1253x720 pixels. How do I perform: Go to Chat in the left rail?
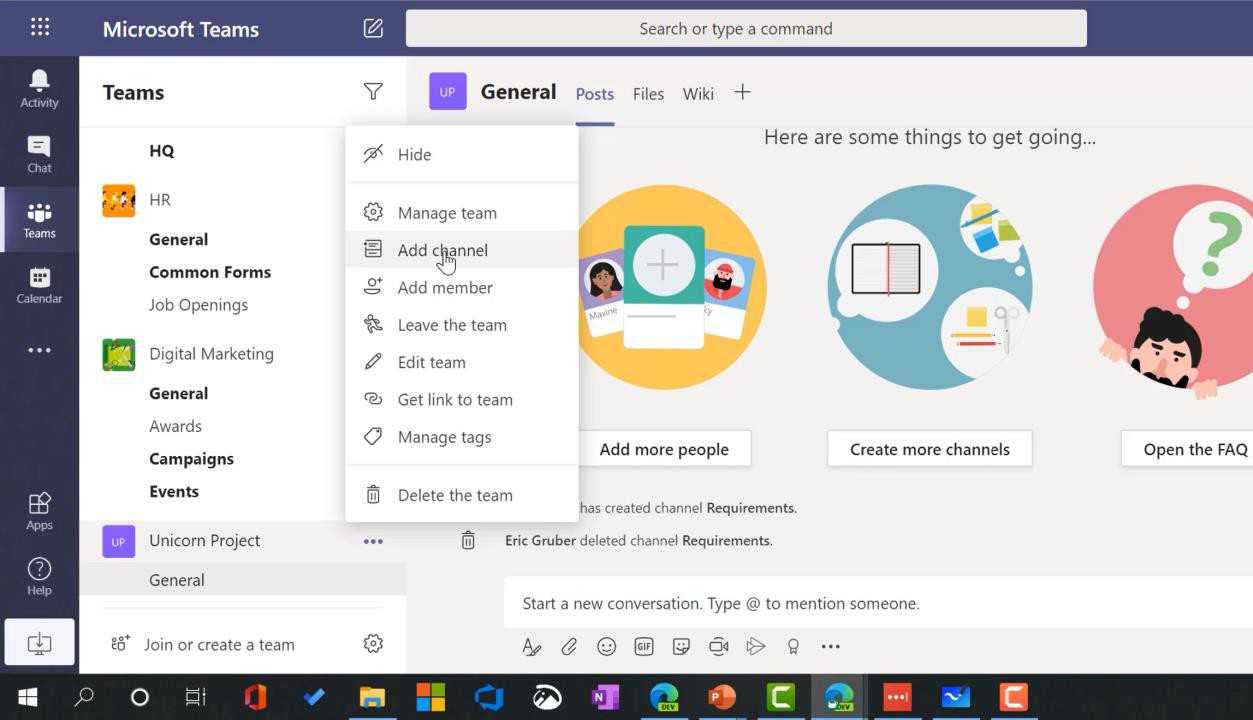pyautogui.click(x=39, y=155)
